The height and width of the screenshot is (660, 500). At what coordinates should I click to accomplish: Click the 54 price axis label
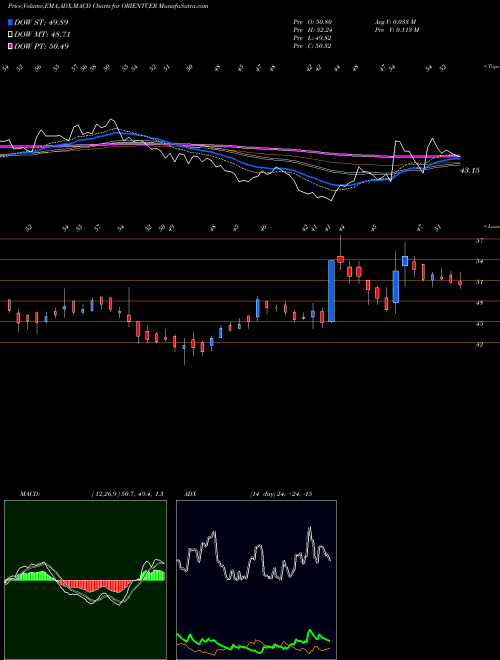479,261
